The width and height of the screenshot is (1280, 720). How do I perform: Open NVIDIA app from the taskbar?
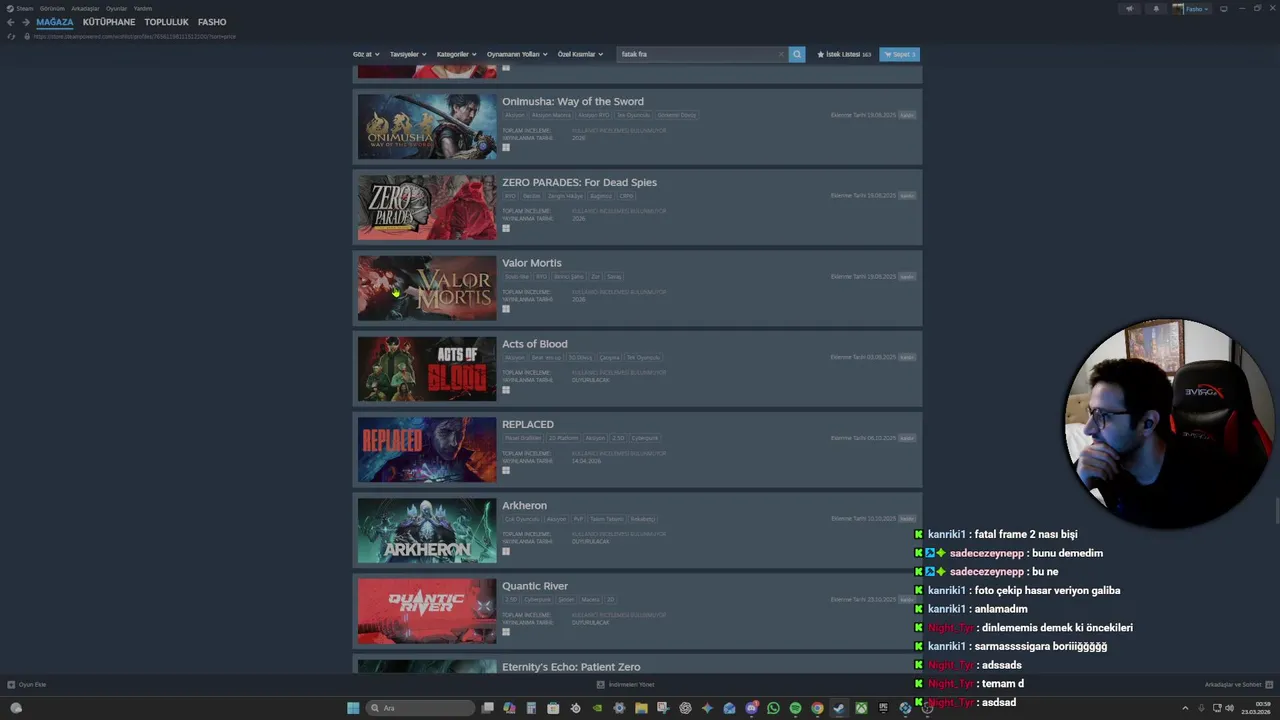(597, 708)
